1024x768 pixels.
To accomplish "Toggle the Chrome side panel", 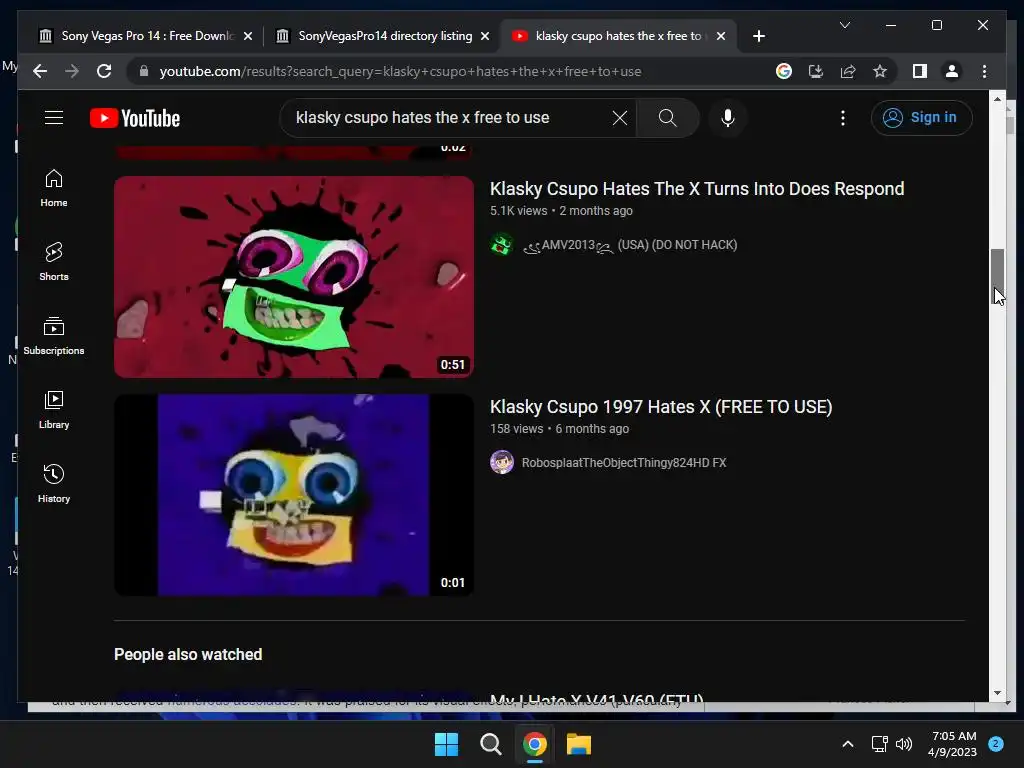I will coord(920,71).
